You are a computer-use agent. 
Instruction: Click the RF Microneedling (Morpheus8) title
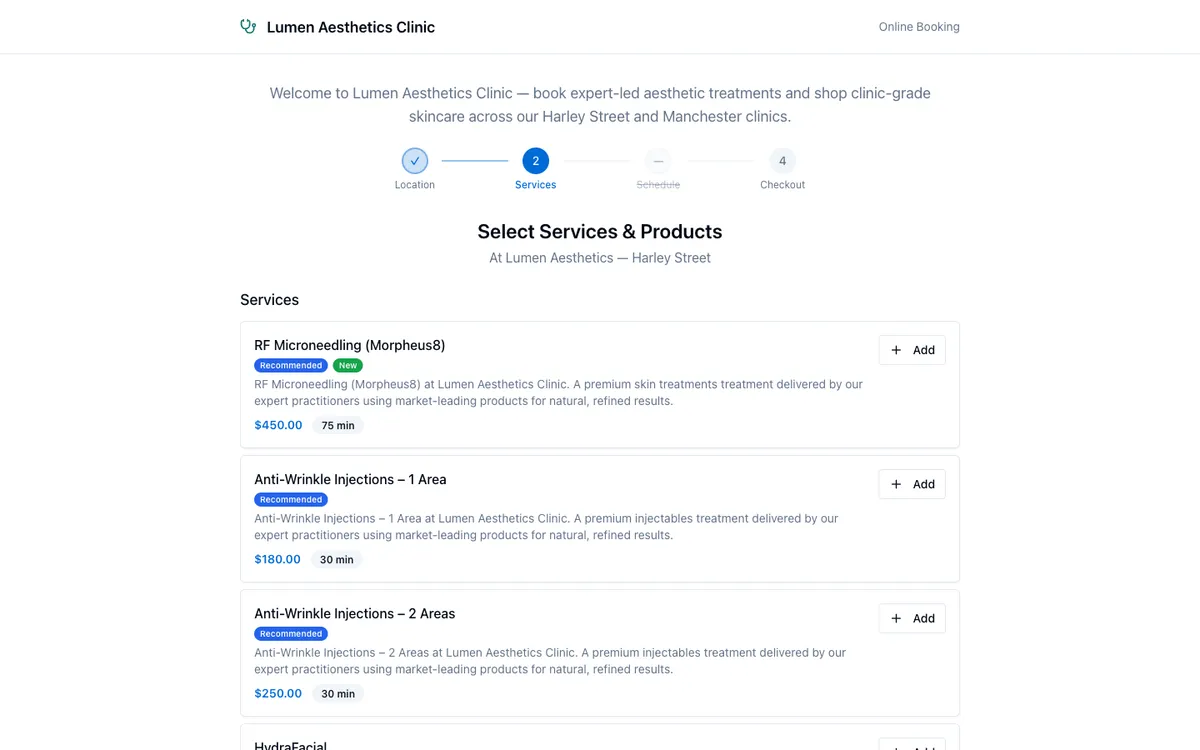pyautogui.click(x=350, y=345)
